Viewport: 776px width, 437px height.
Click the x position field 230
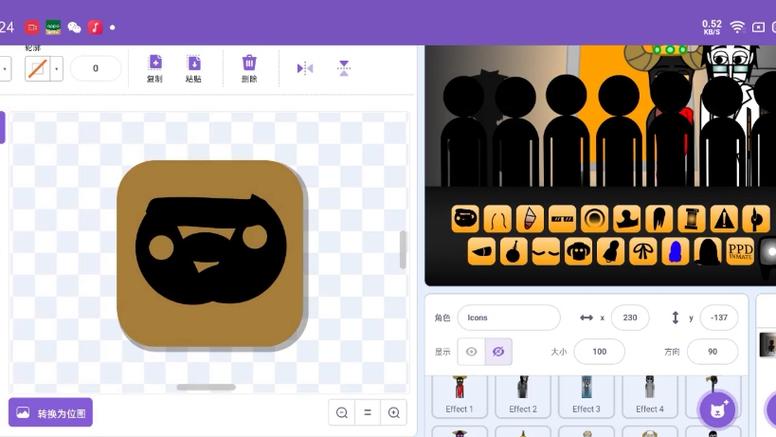[630, 317]
